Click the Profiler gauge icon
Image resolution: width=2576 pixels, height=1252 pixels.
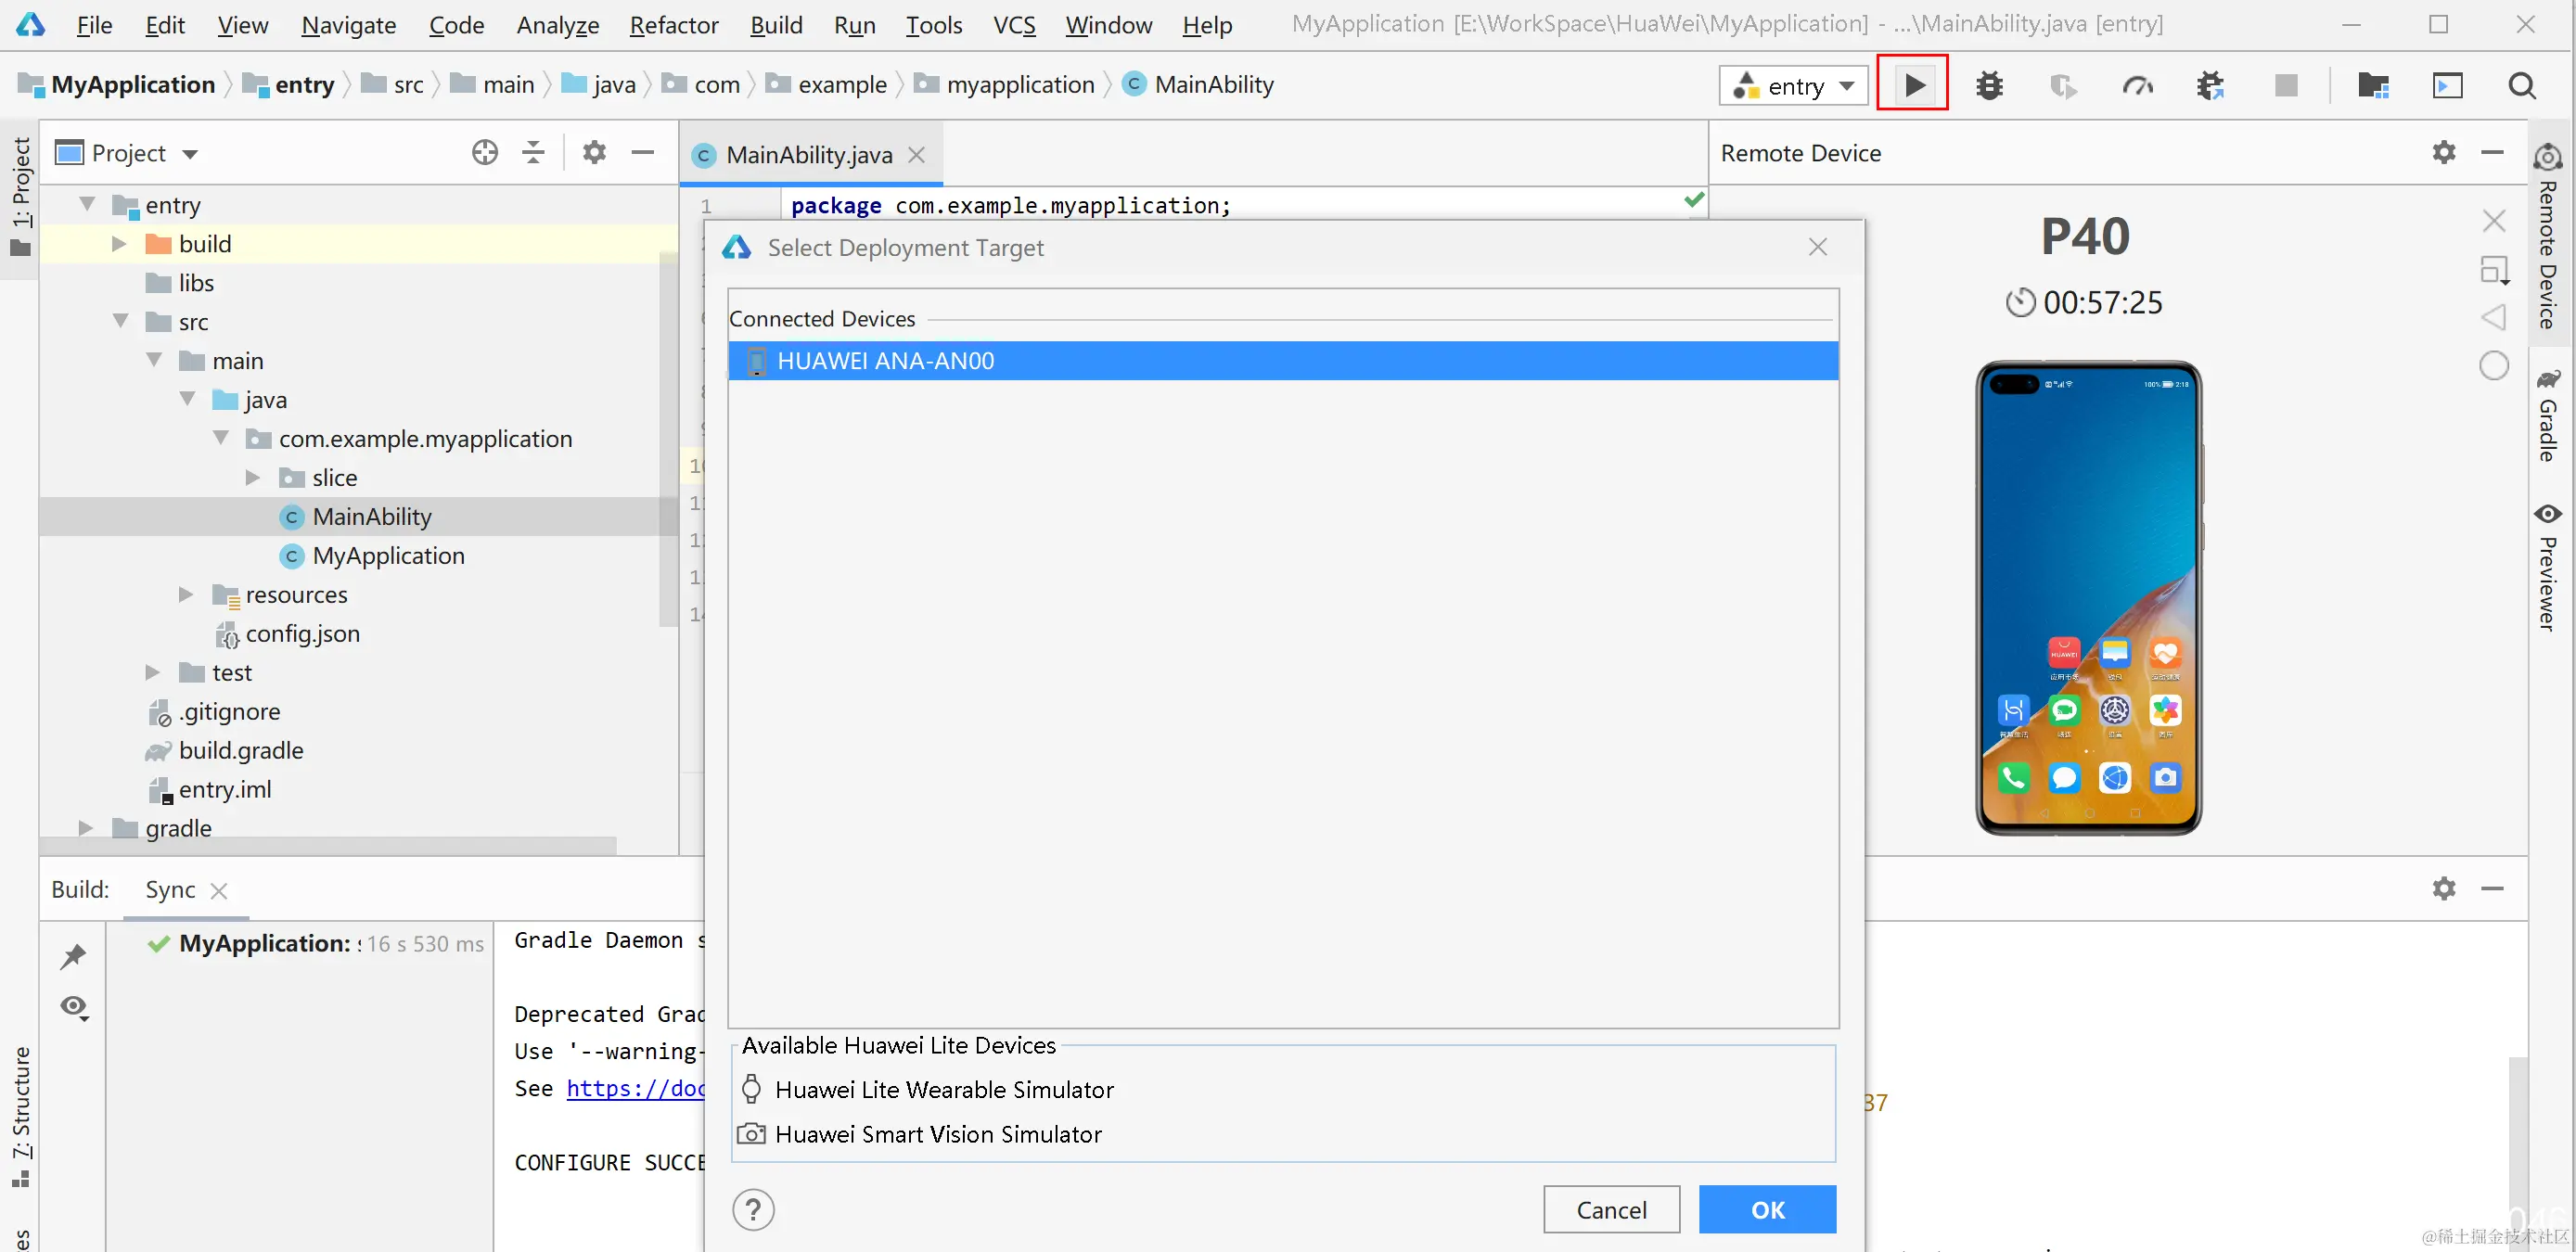(x=2137, y=86)
